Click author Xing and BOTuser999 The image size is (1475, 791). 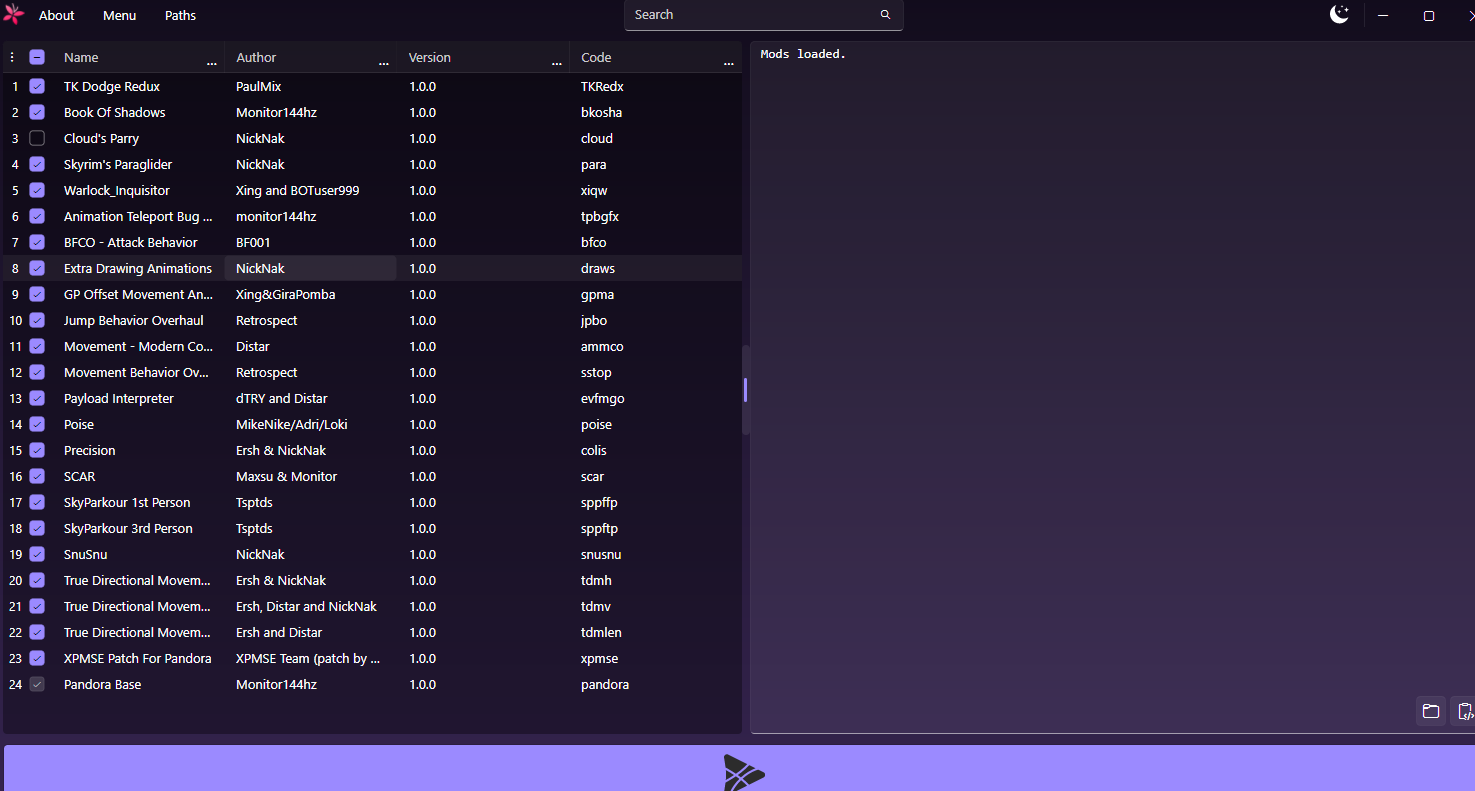298,190
